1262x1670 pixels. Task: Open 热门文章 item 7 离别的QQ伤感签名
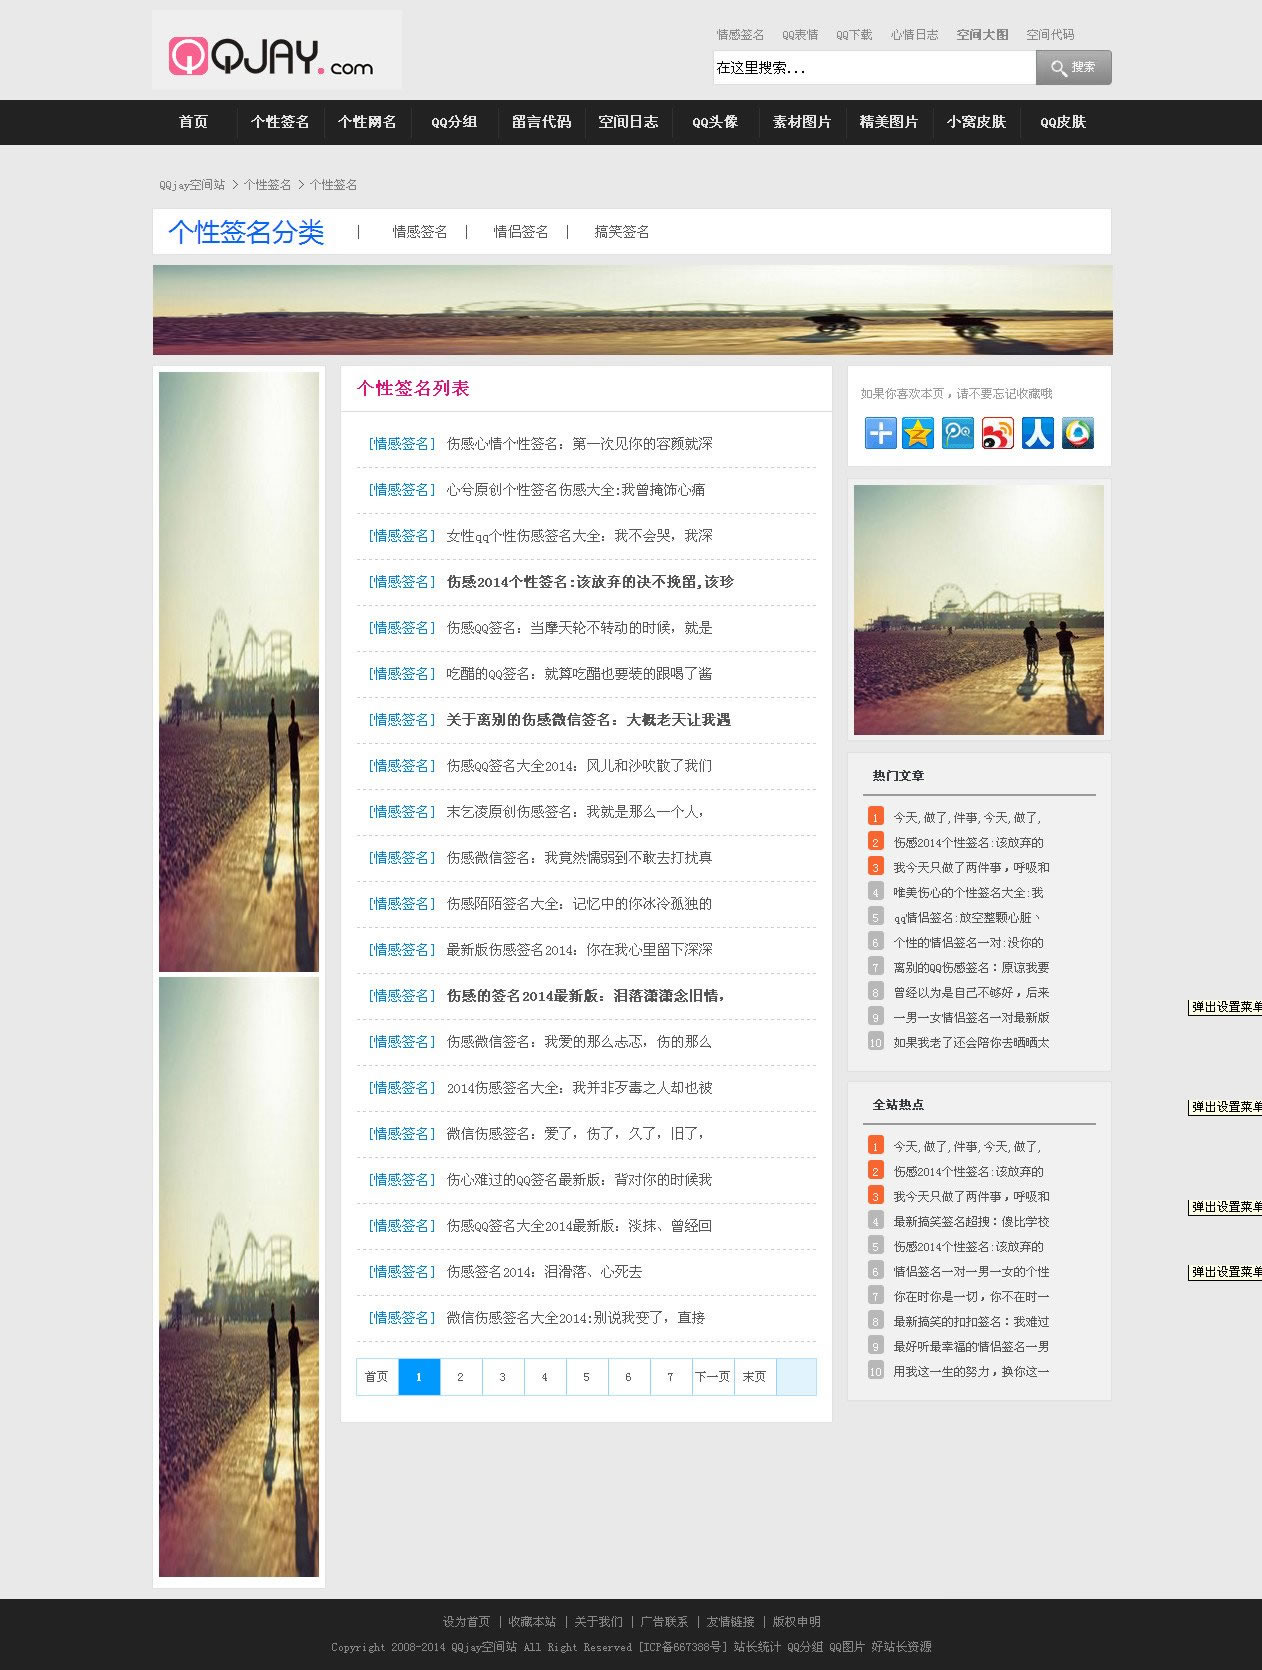click(x=971, y=968)
